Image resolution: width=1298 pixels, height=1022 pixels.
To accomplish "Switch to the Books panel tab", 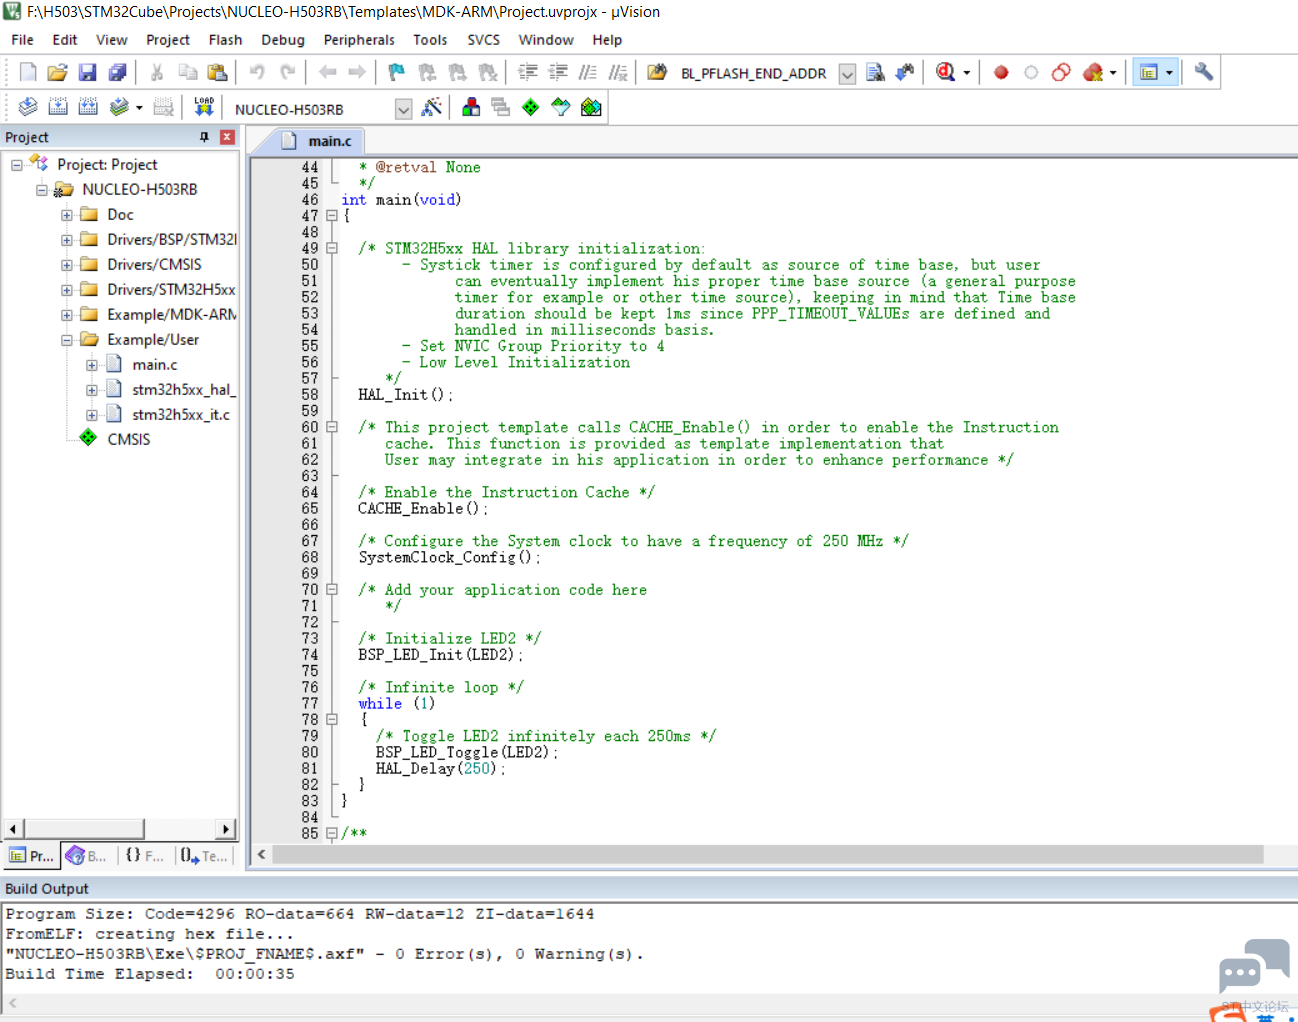I will [x=88, y=856].
